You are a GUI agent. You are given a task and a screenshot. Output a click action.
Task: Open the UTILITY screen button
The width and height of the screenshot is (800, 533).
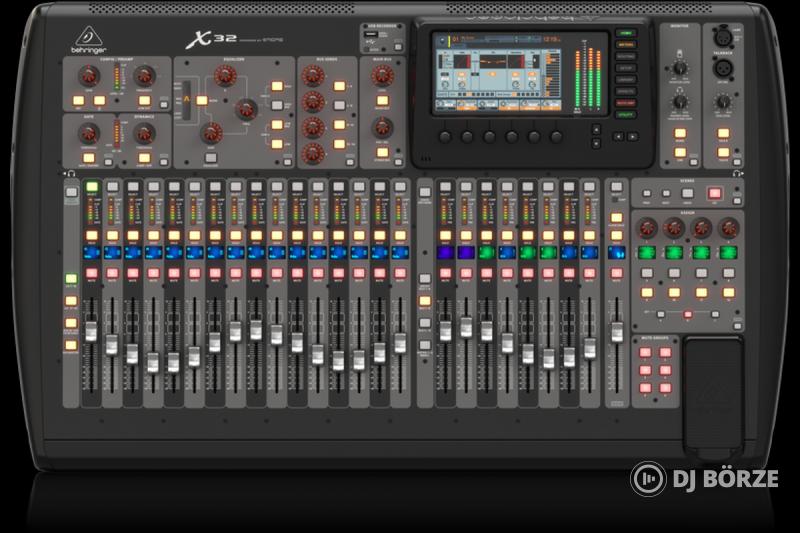click(626, 115)
